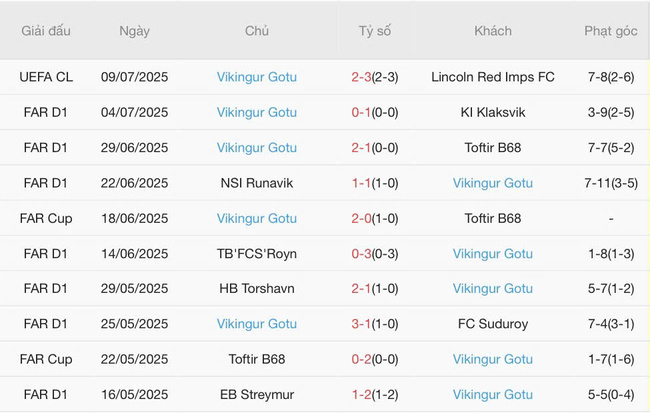Select the Tỷ số column header
This screenshot has height=413, width=650.
[375, 31]
